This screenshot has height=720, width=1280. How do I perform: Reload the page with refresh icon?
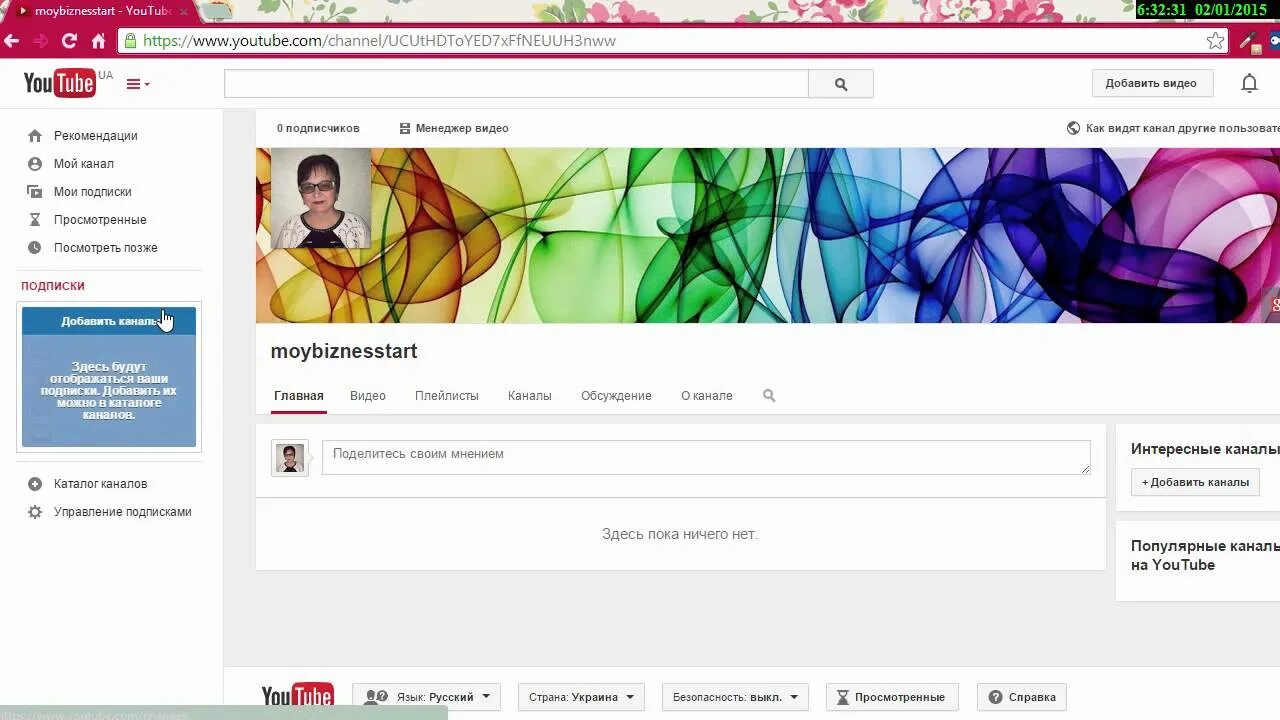(x=69, y=41)
